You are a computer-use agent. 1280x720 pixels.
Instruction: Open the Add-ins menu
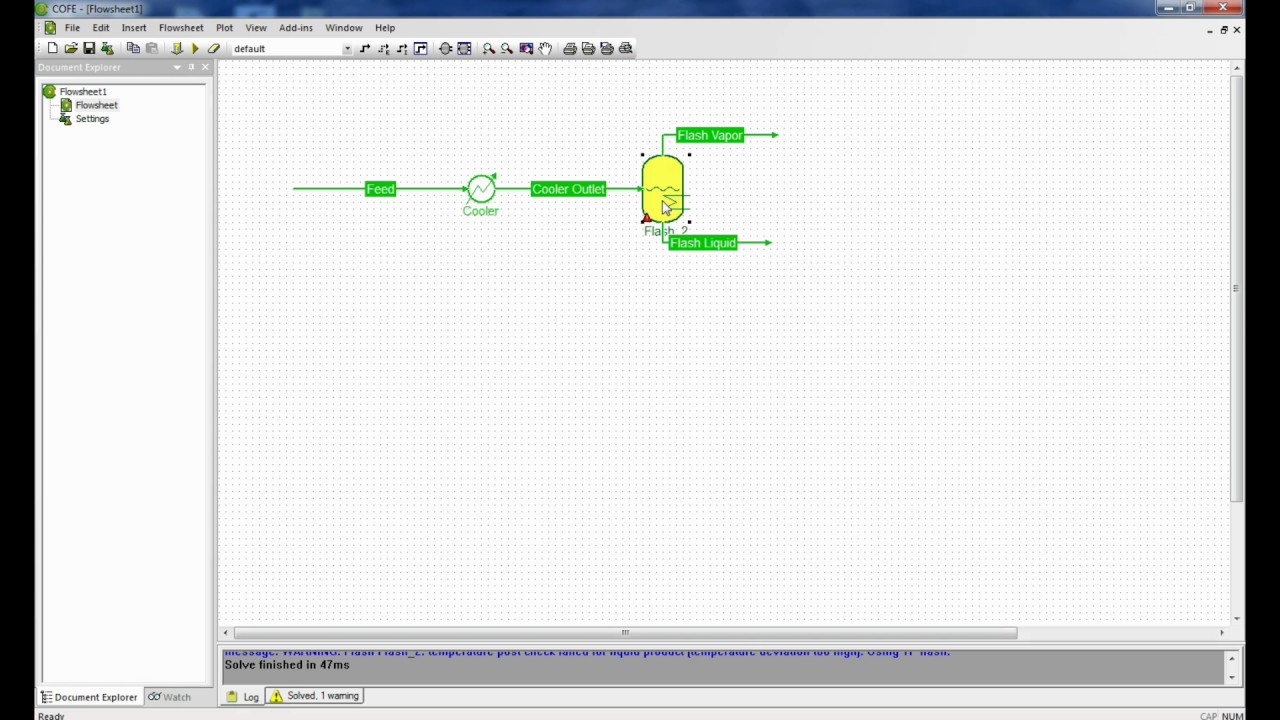[296, 28]
